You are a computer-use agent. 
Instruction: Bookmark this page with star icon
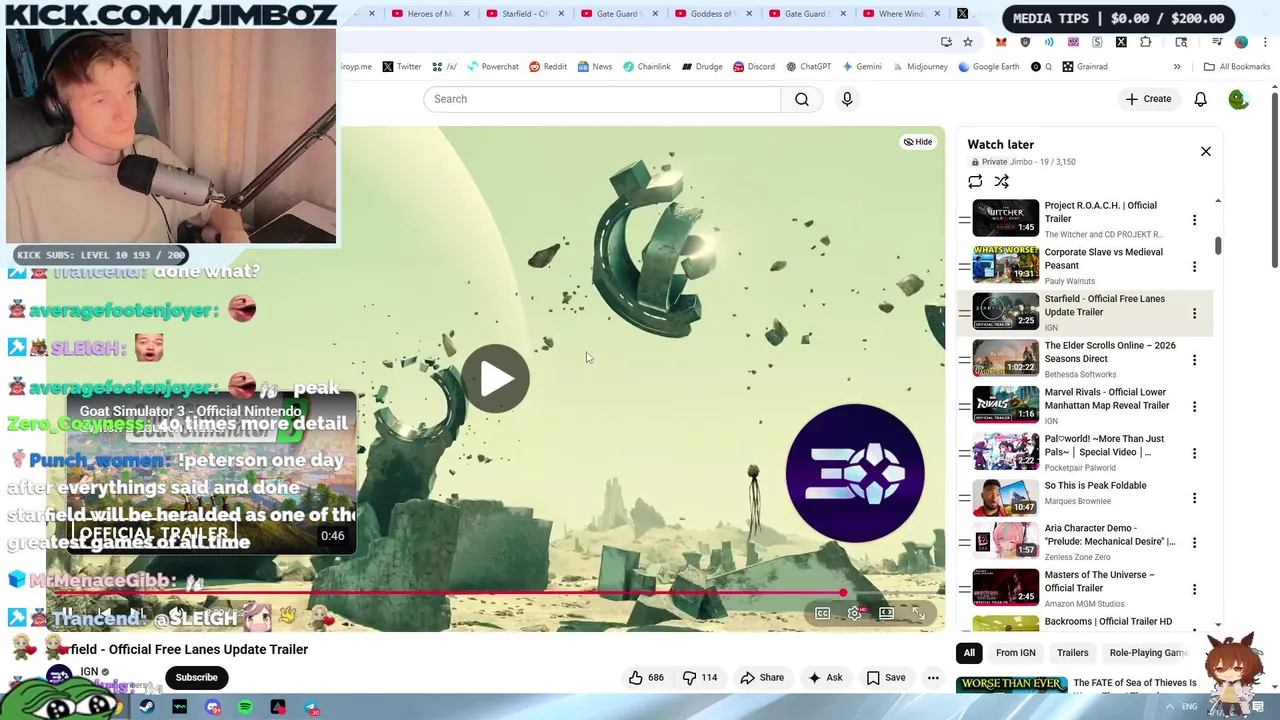tap(968, 42)
